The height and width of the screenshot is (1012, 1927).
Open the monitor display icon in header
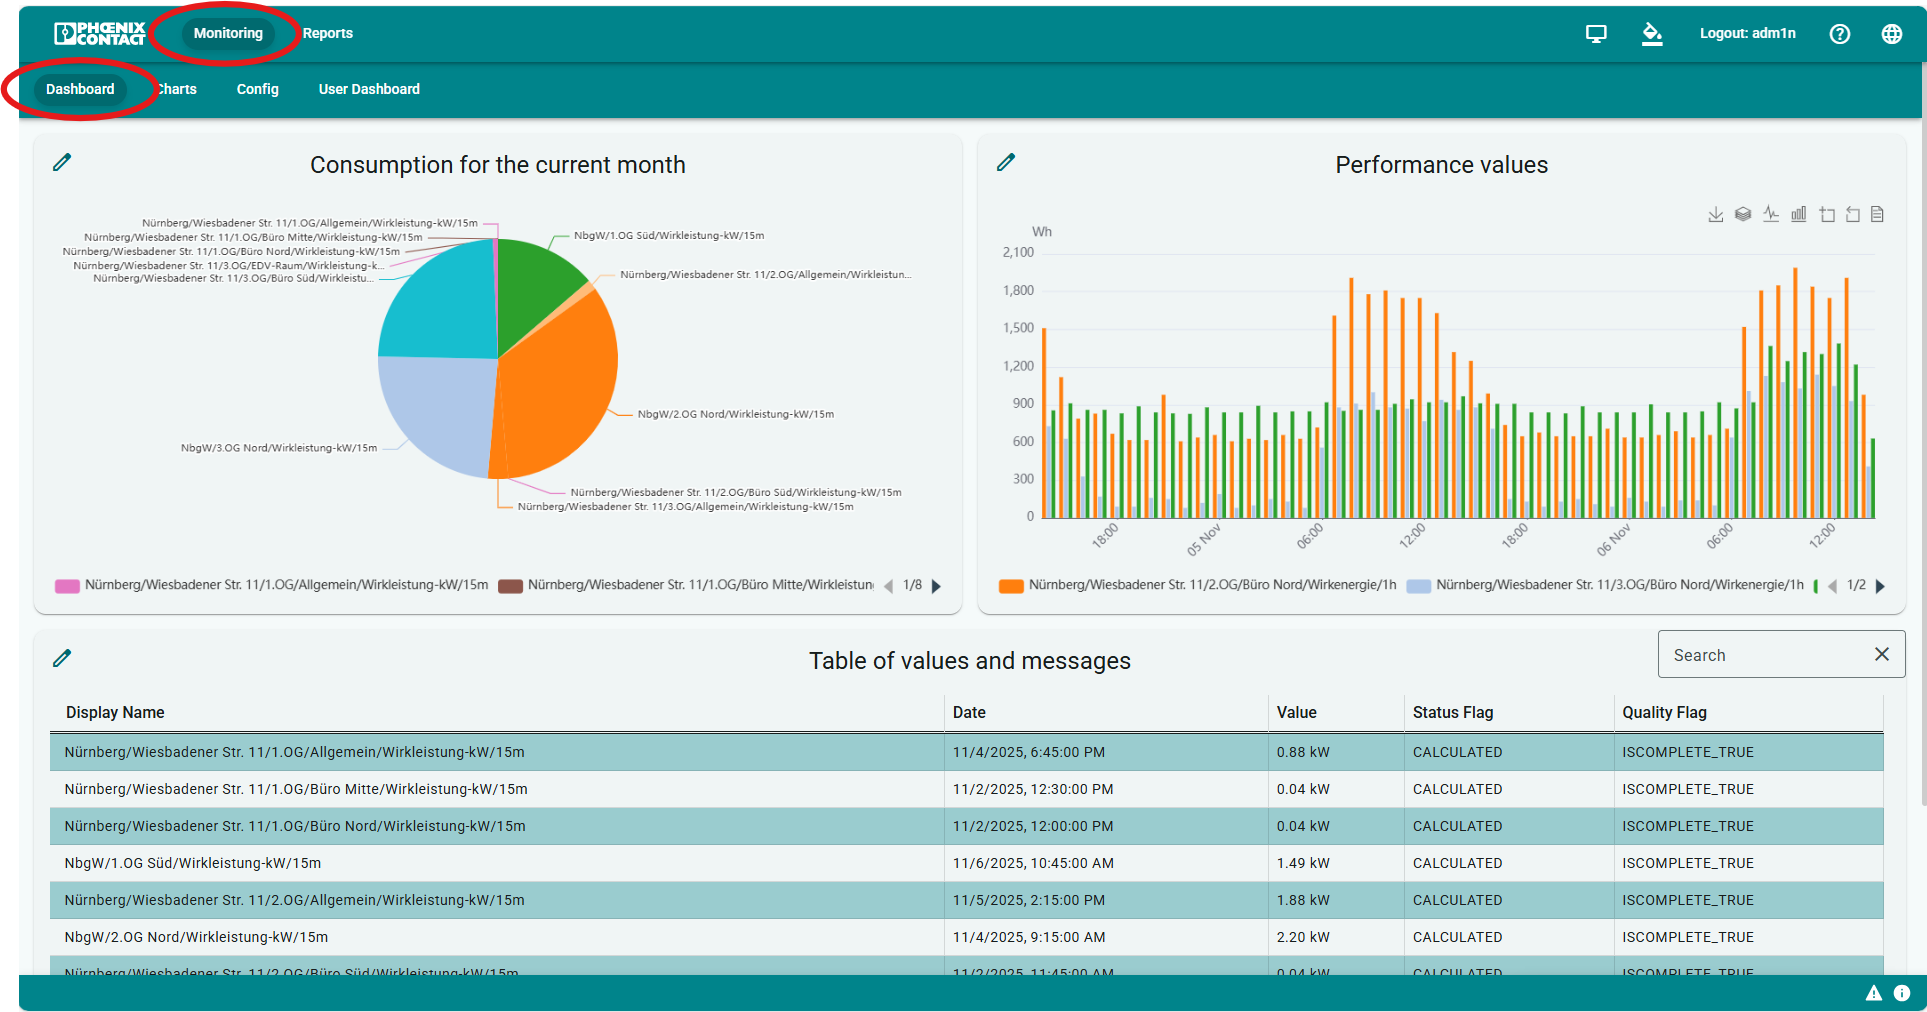1596,34
